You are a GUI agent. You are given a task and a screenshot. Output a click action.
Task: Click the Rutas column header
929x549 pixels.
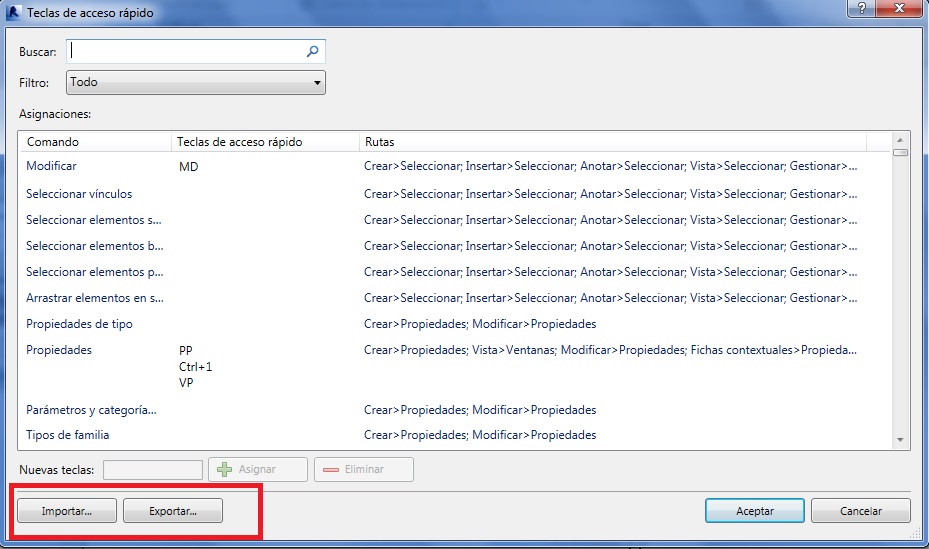click(x=610, y=142)
